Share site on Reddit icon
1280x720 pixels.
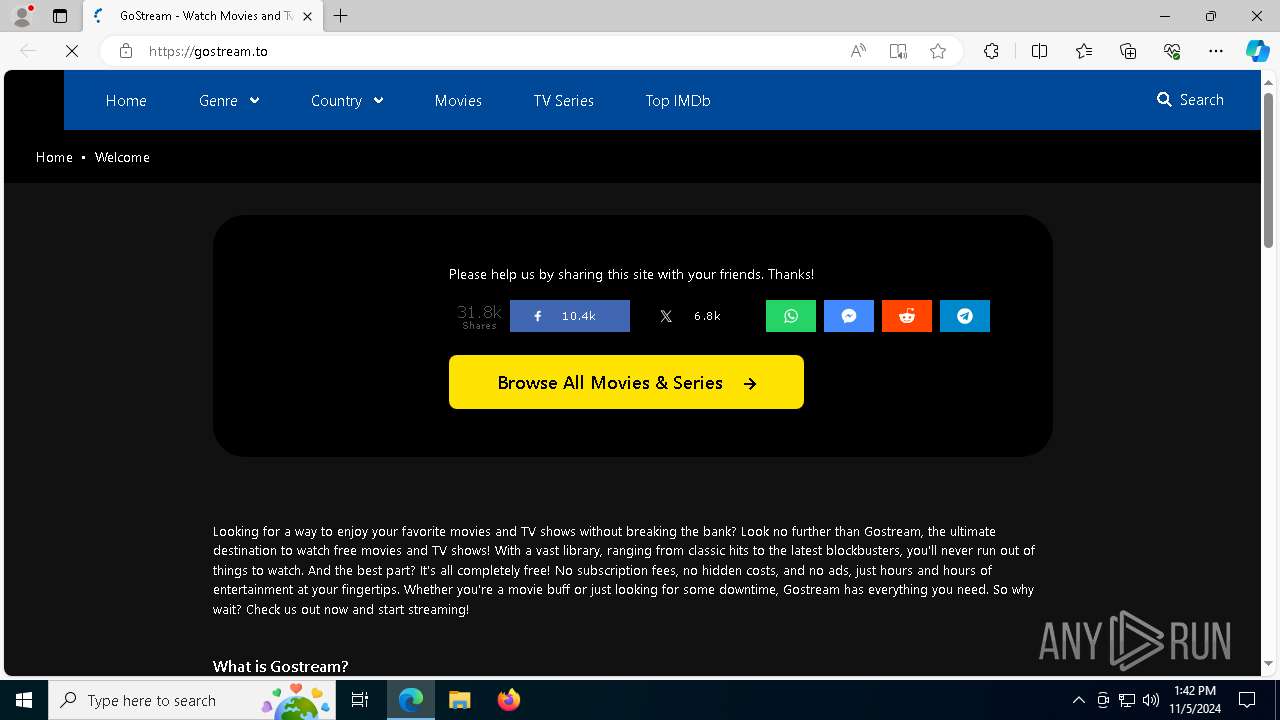pos(907,316)
